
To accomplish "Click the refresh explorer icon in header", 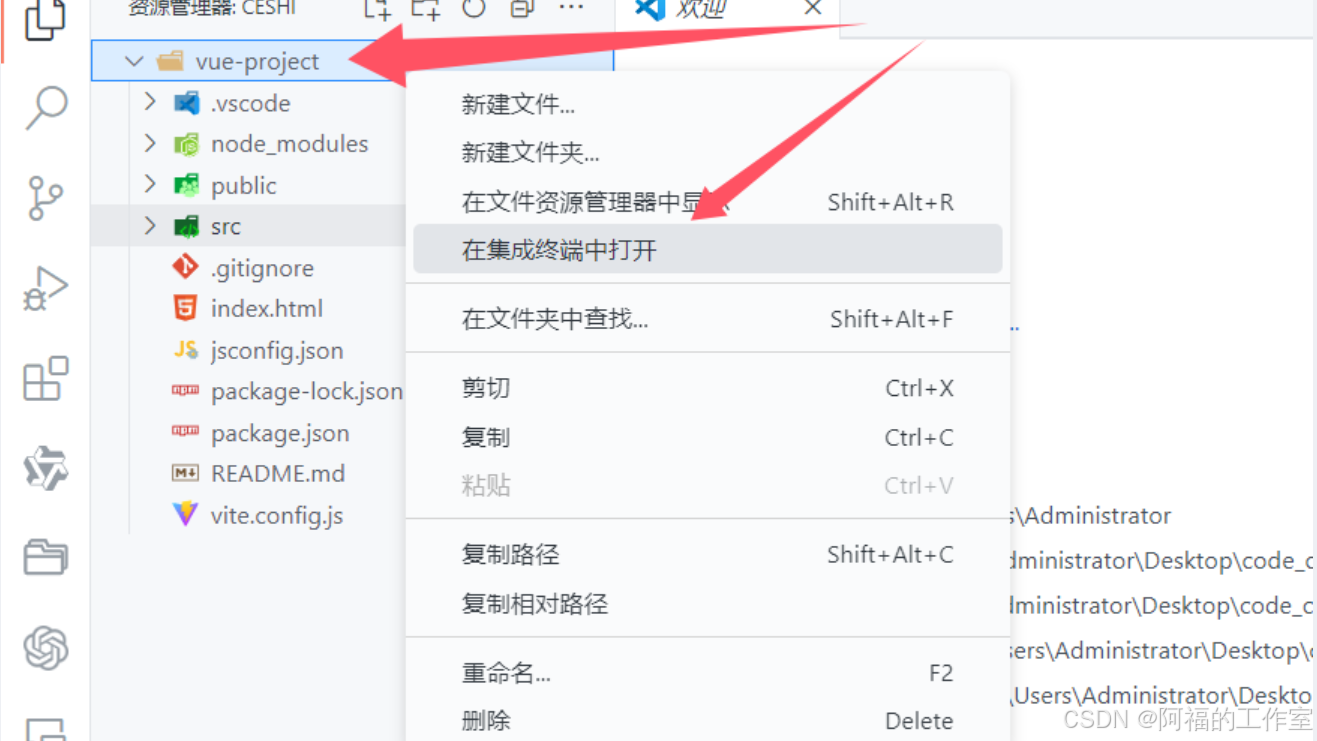I will [x=474, y=9].
